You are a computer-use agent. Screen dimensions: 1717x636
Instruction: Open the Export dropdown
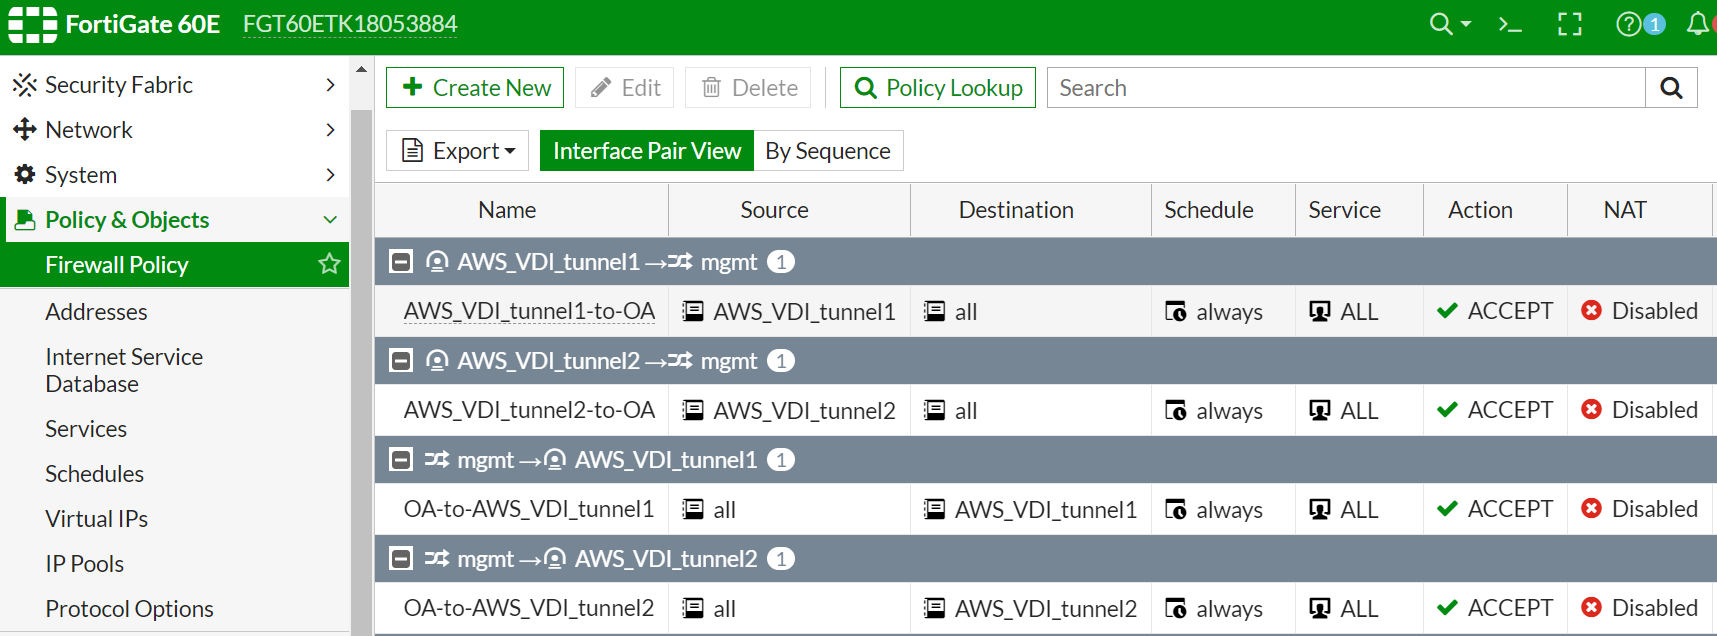(459, 151)
